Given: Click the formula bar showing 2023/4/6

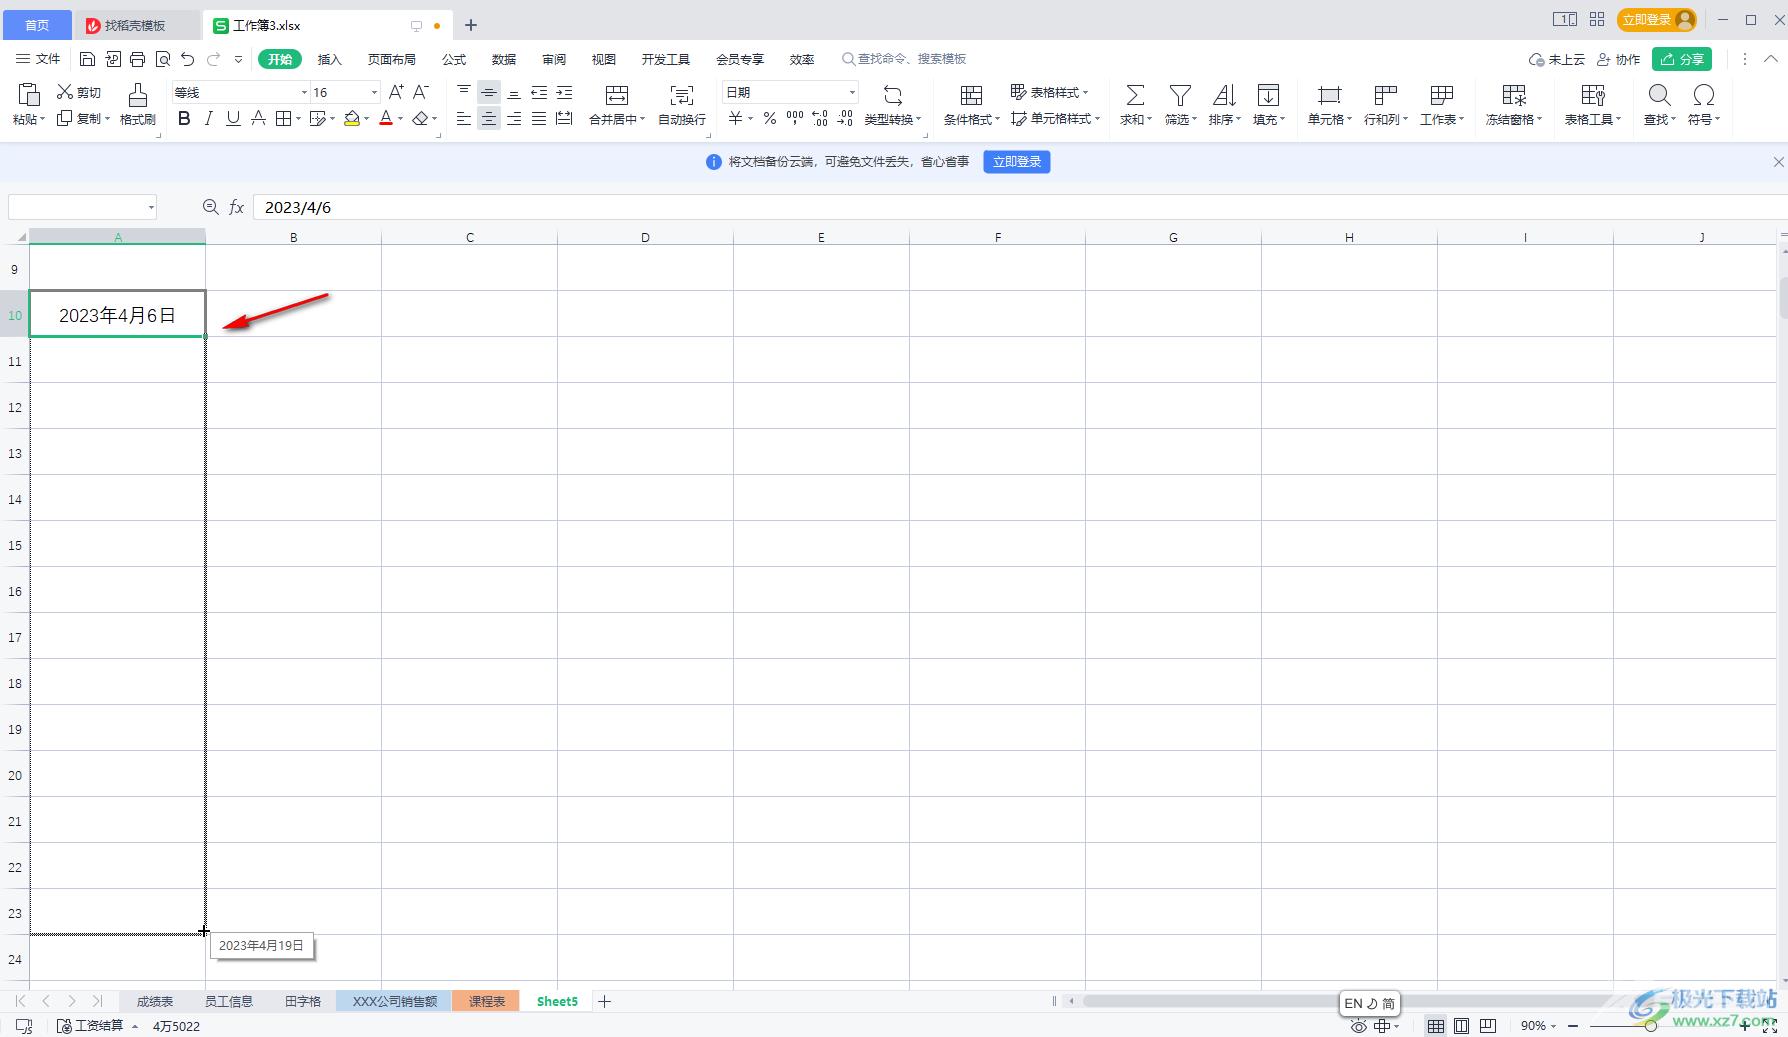Looking at the screenshot, I should [x=1018, y=207].
